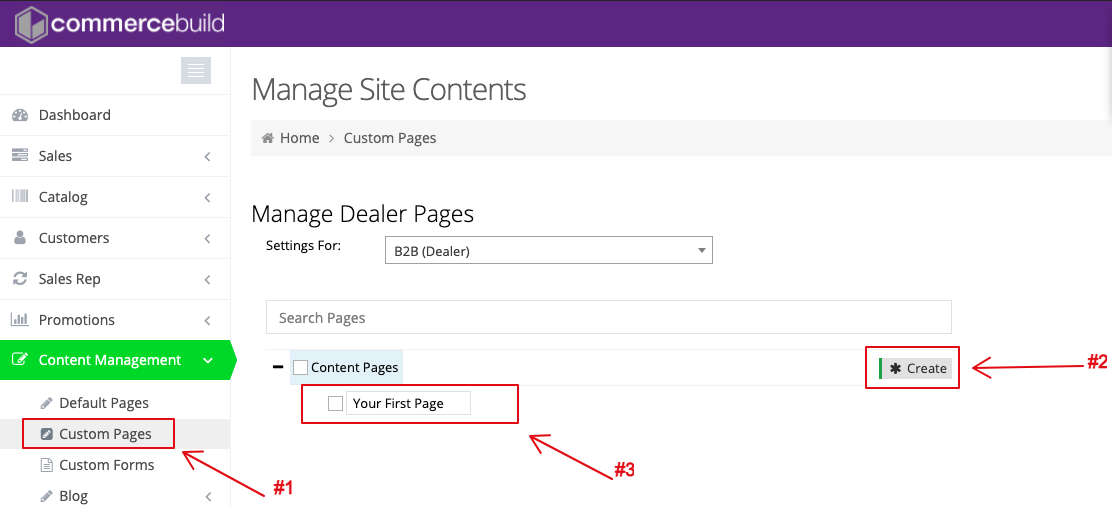Screen dimensions: 1112x507
Task: Expand the Blog submenu chevron
Action: click(207, 497)
